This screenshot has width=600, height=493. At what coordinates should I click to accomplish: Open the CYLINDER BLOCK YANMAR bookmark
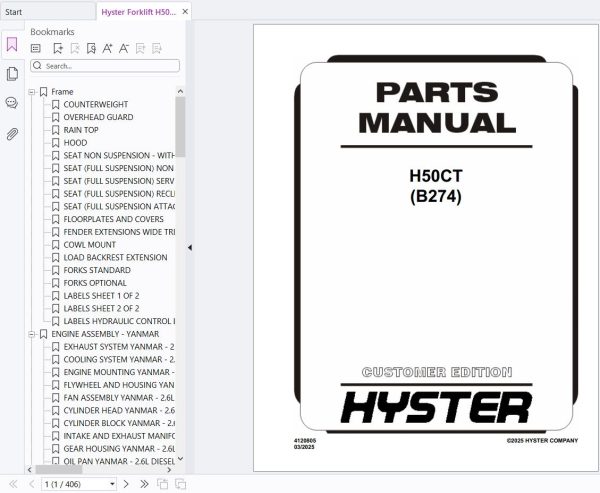pyautogui.click(x=119, y=423)
